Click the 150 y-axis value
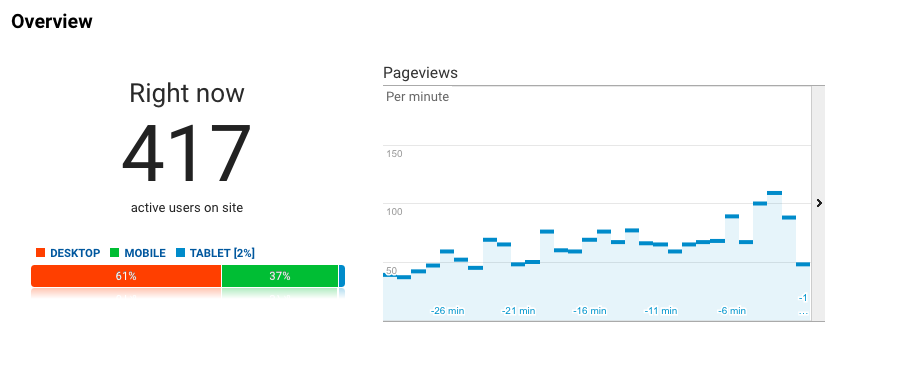899x381 pixels. pos(394,154)
